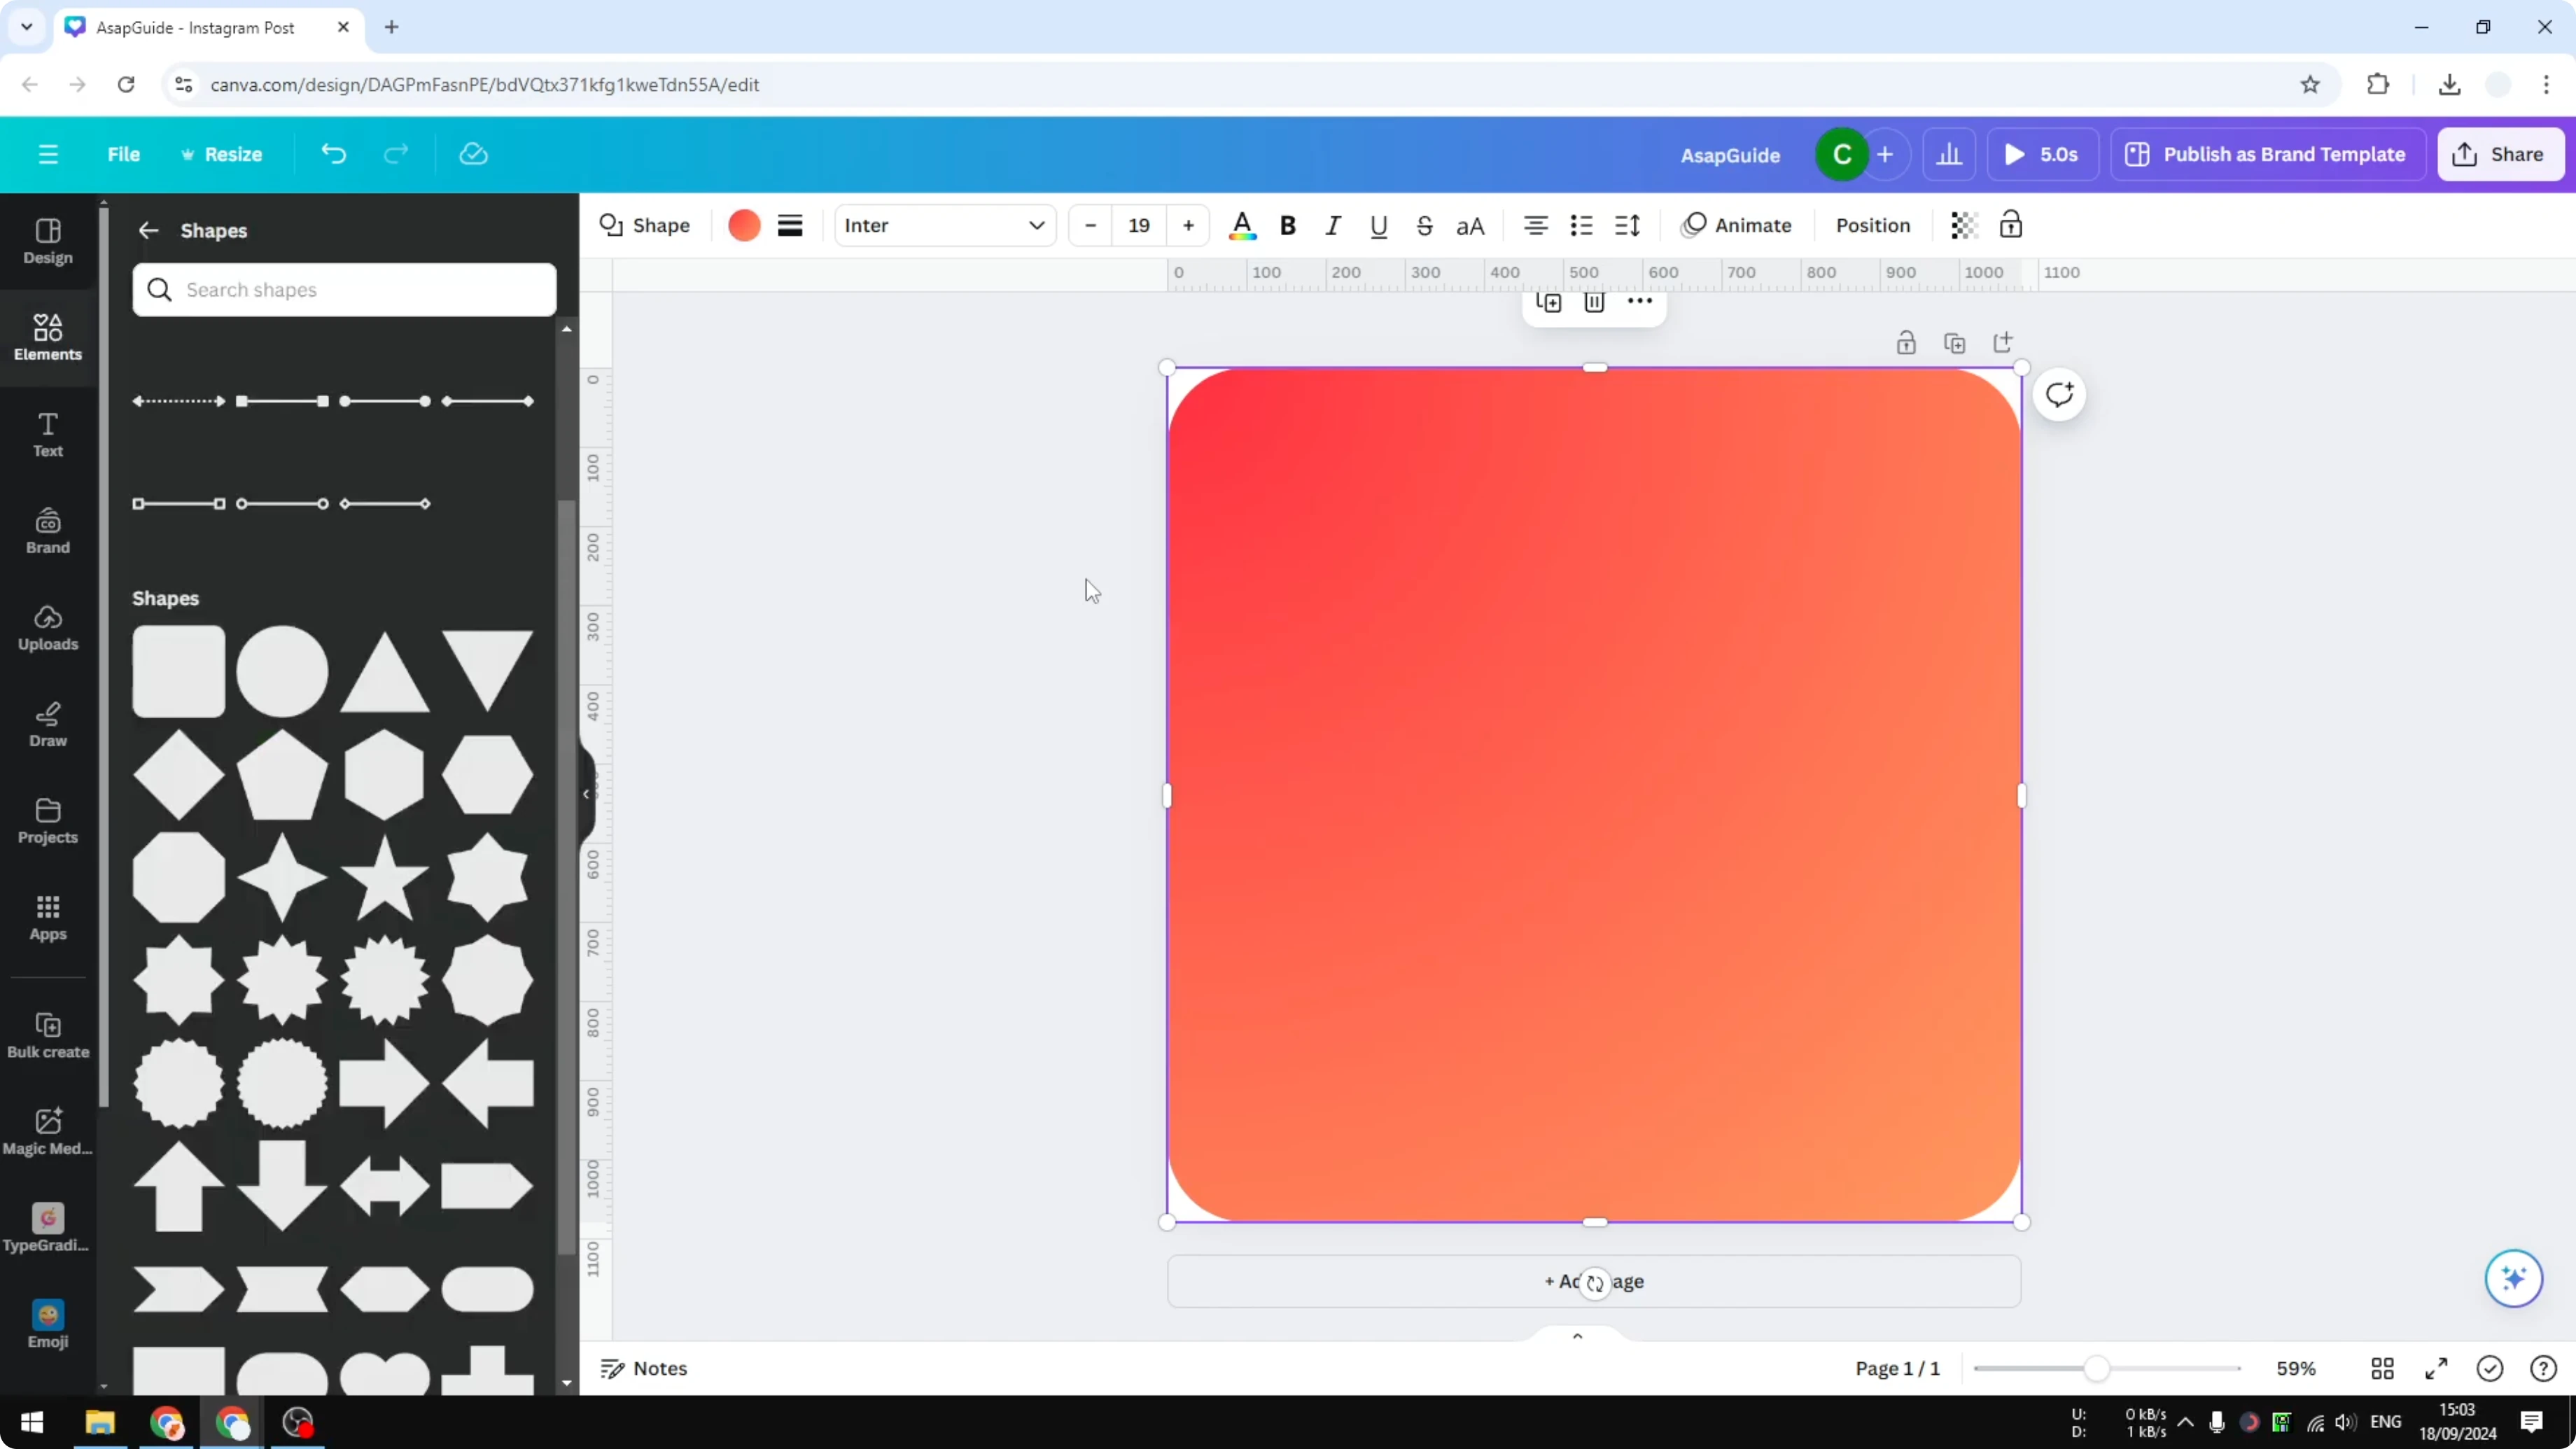Image resolution: width=2576 pixels, height=1449 pixels.
Task: Click the zoom slider handle
Action: coord(2097,1368)
